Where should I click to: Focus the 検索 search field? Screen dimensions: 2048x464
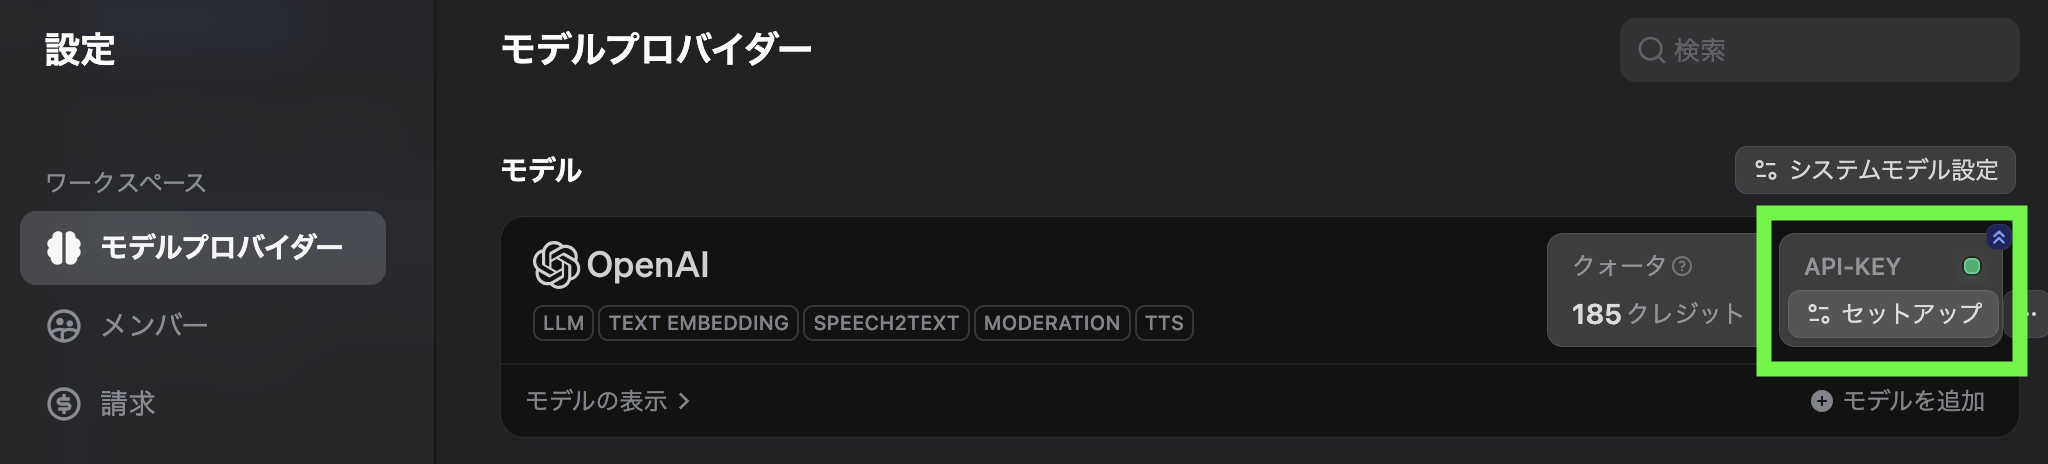click(x=1820, y=50)
